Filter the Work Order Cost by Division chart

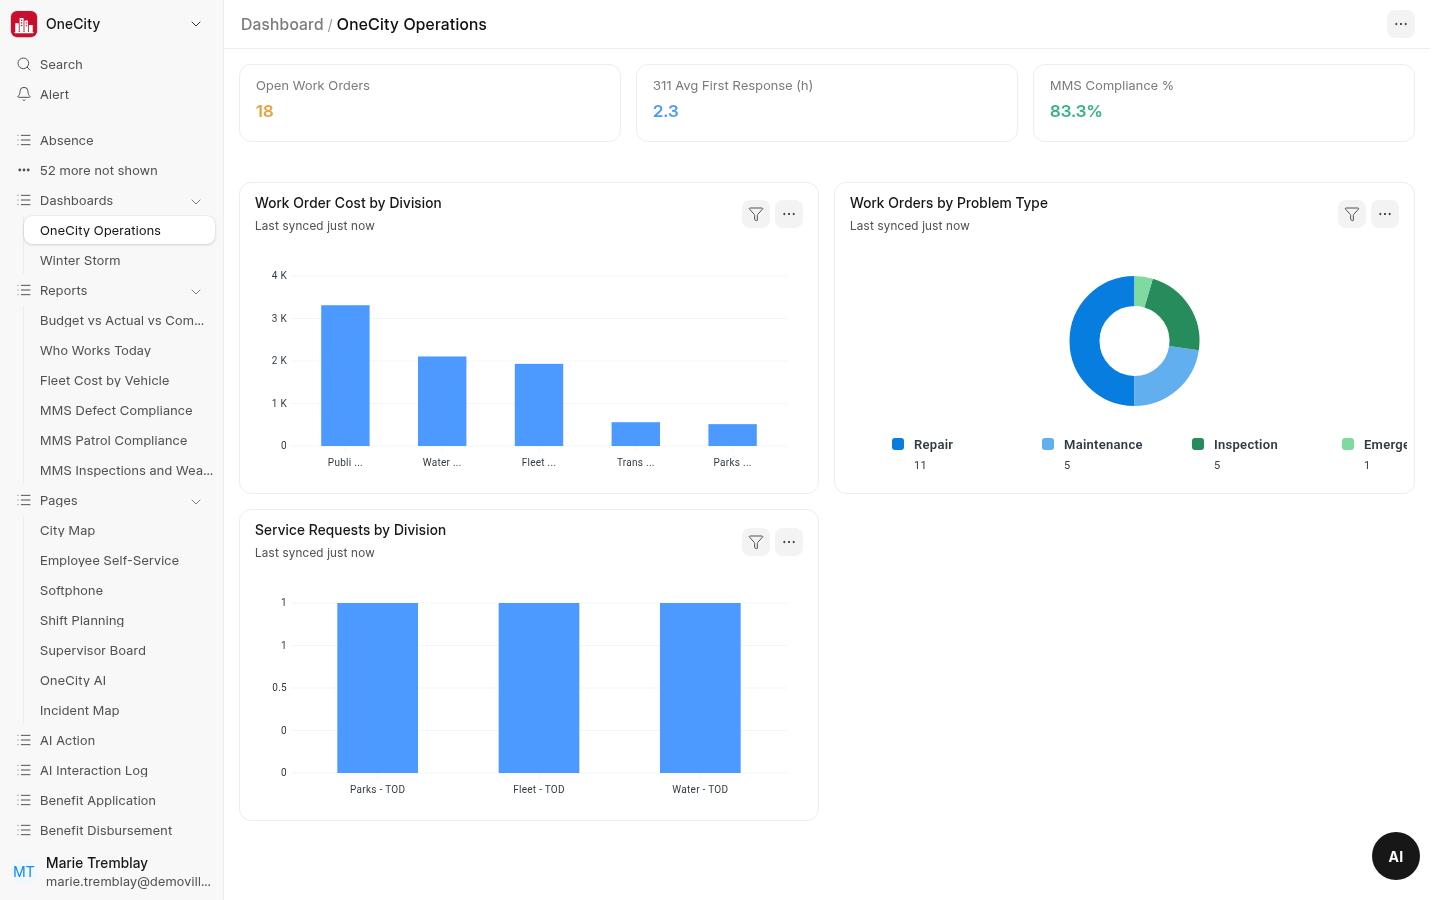click(x=756, y=214)
